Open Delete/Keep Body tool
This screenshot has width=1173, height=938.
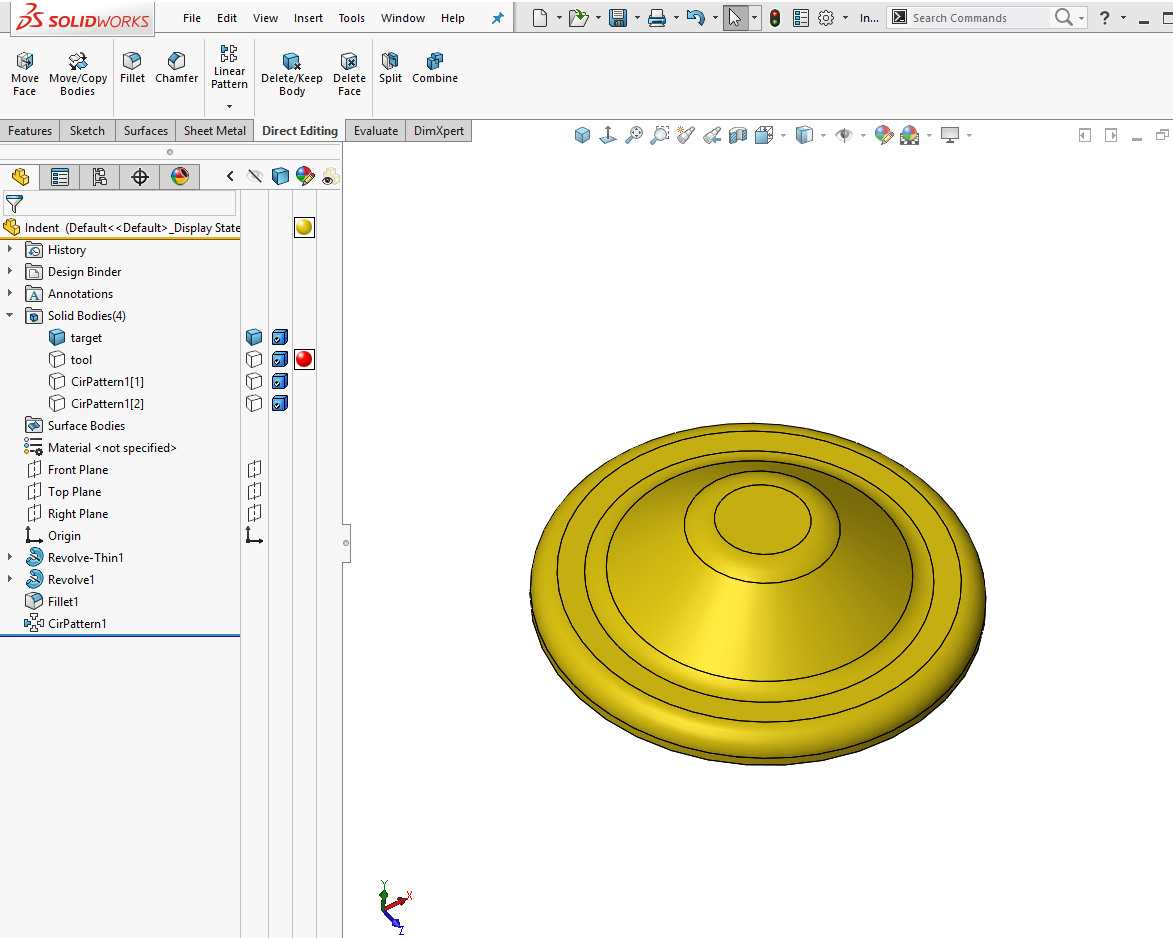292,73
